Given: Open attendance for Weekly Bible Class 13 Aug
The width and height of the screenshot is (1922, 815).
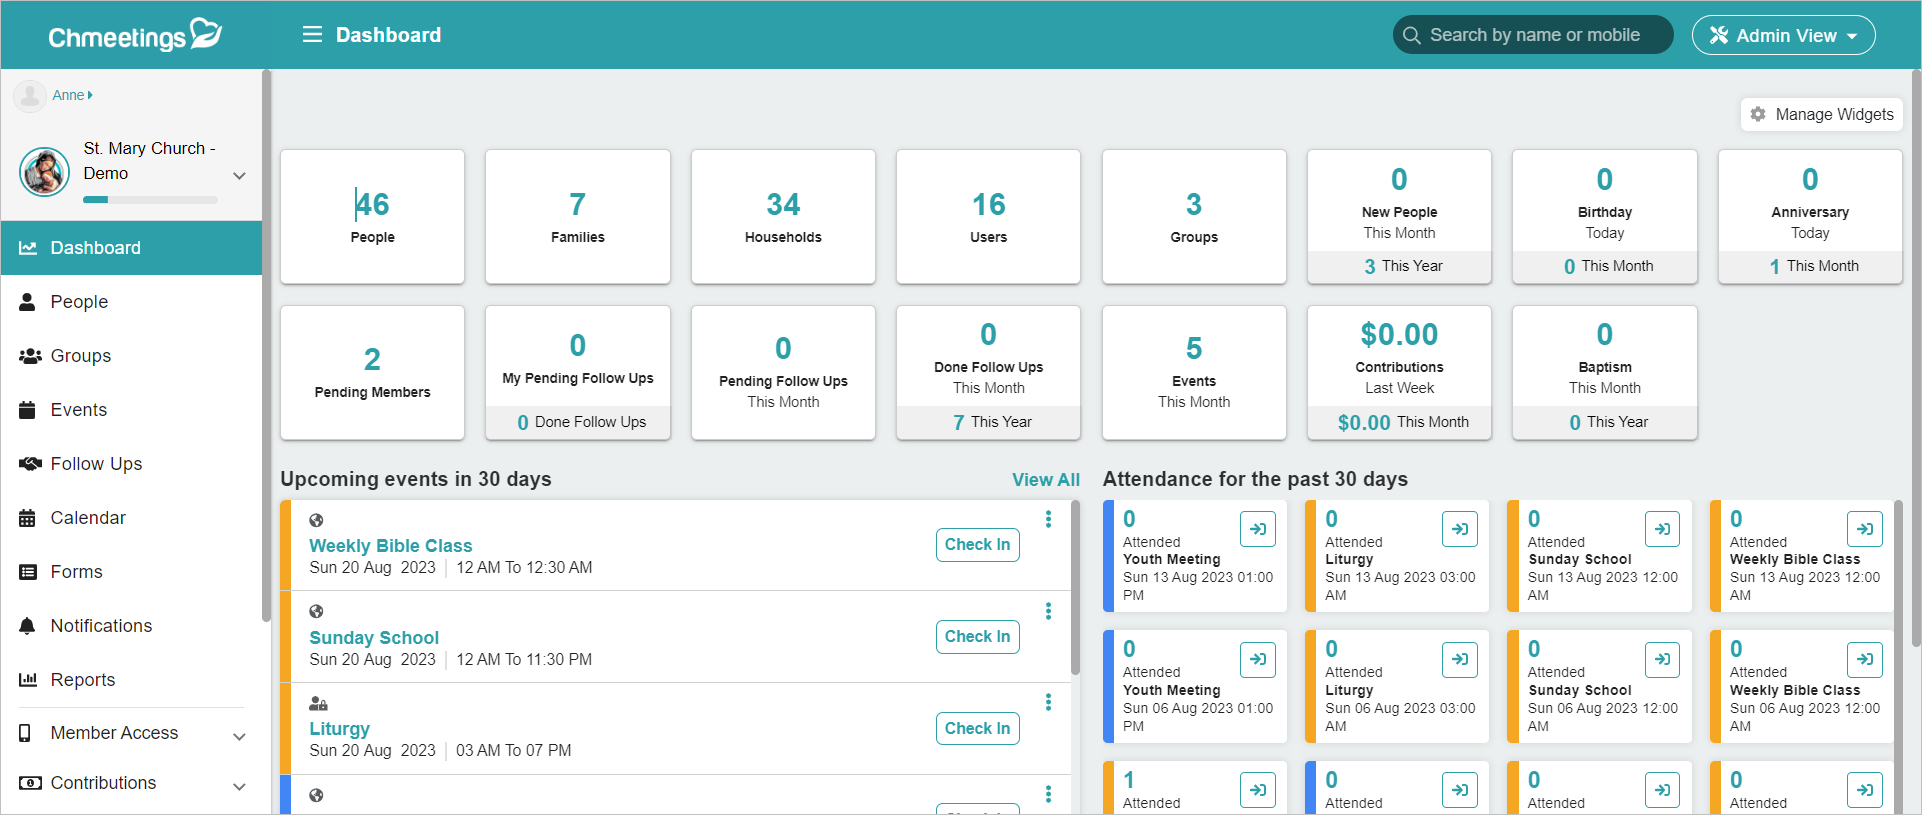Looking at the screenshot, I should (1865, 529).
